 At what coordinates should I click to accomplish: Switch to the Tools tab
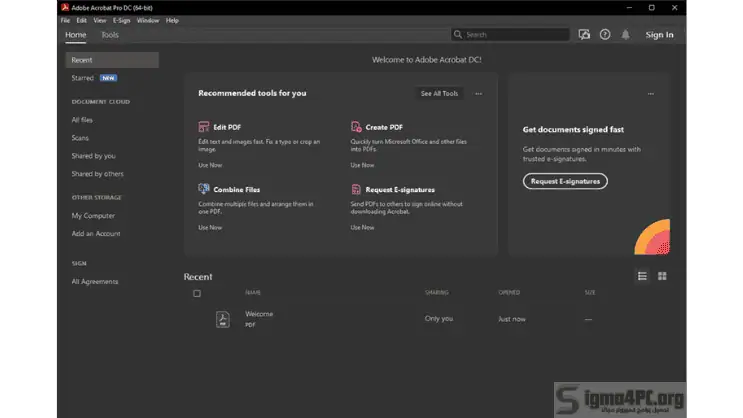point(109,35)
